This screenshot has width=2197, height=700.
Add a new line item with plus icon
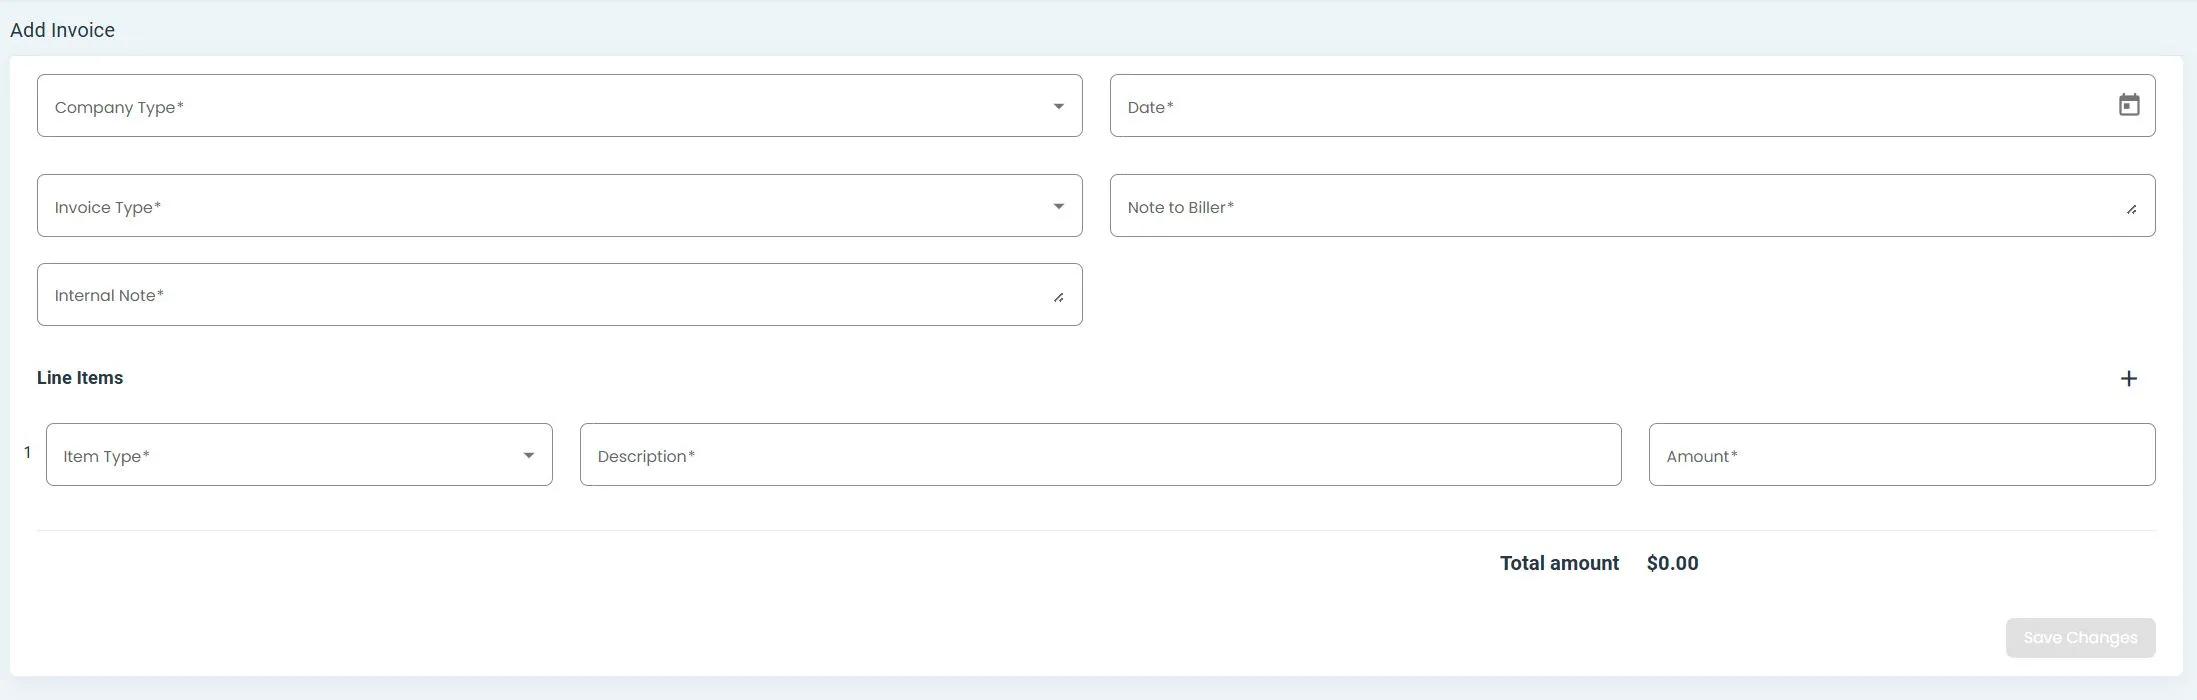click(2129, 379)
